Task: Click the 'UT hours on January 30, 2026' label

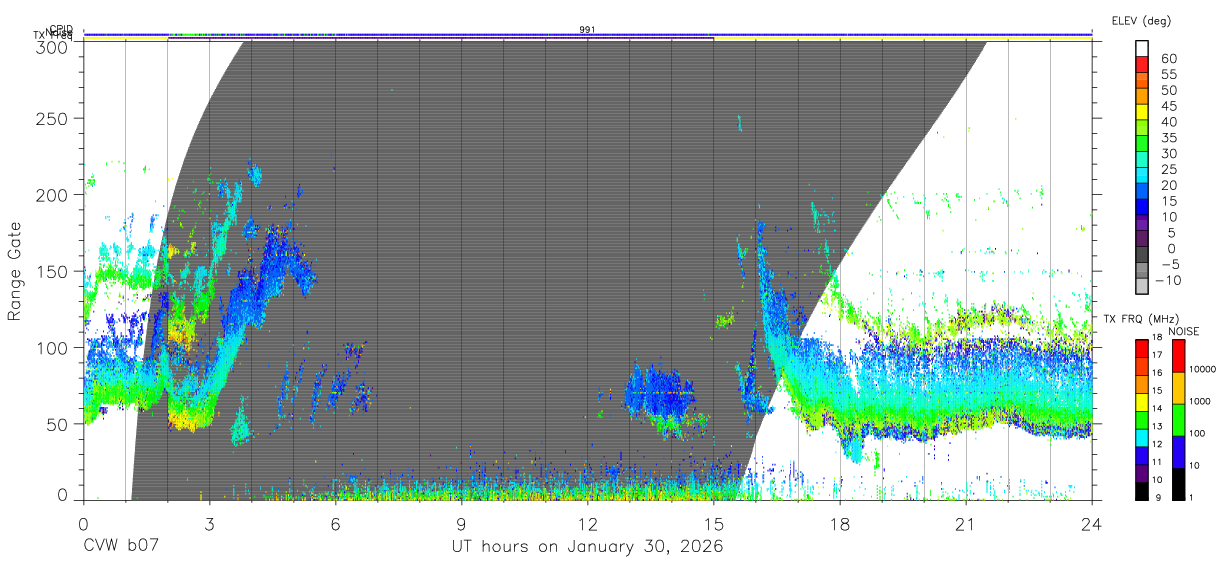Action: click(587, 547)
